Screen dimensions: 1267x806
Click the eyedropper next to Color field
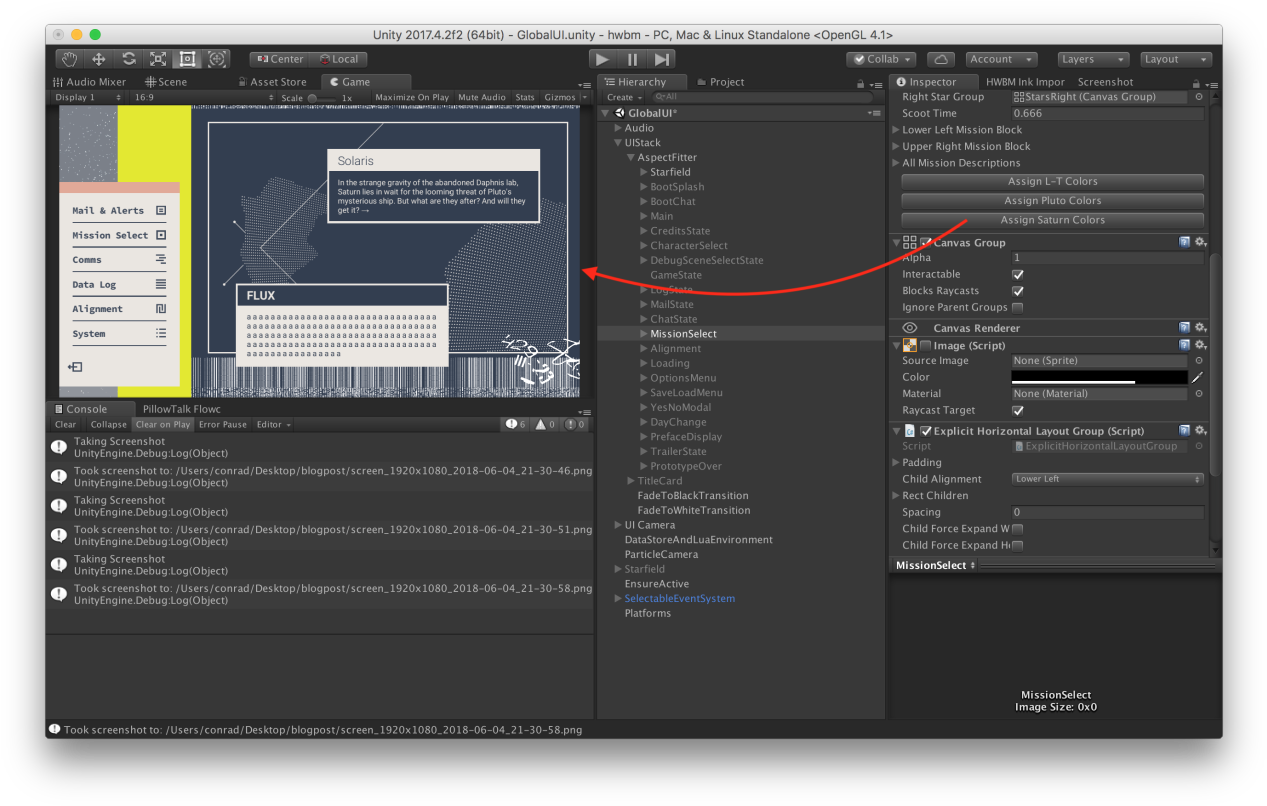pyautogui.click(x=1197, y=378)
